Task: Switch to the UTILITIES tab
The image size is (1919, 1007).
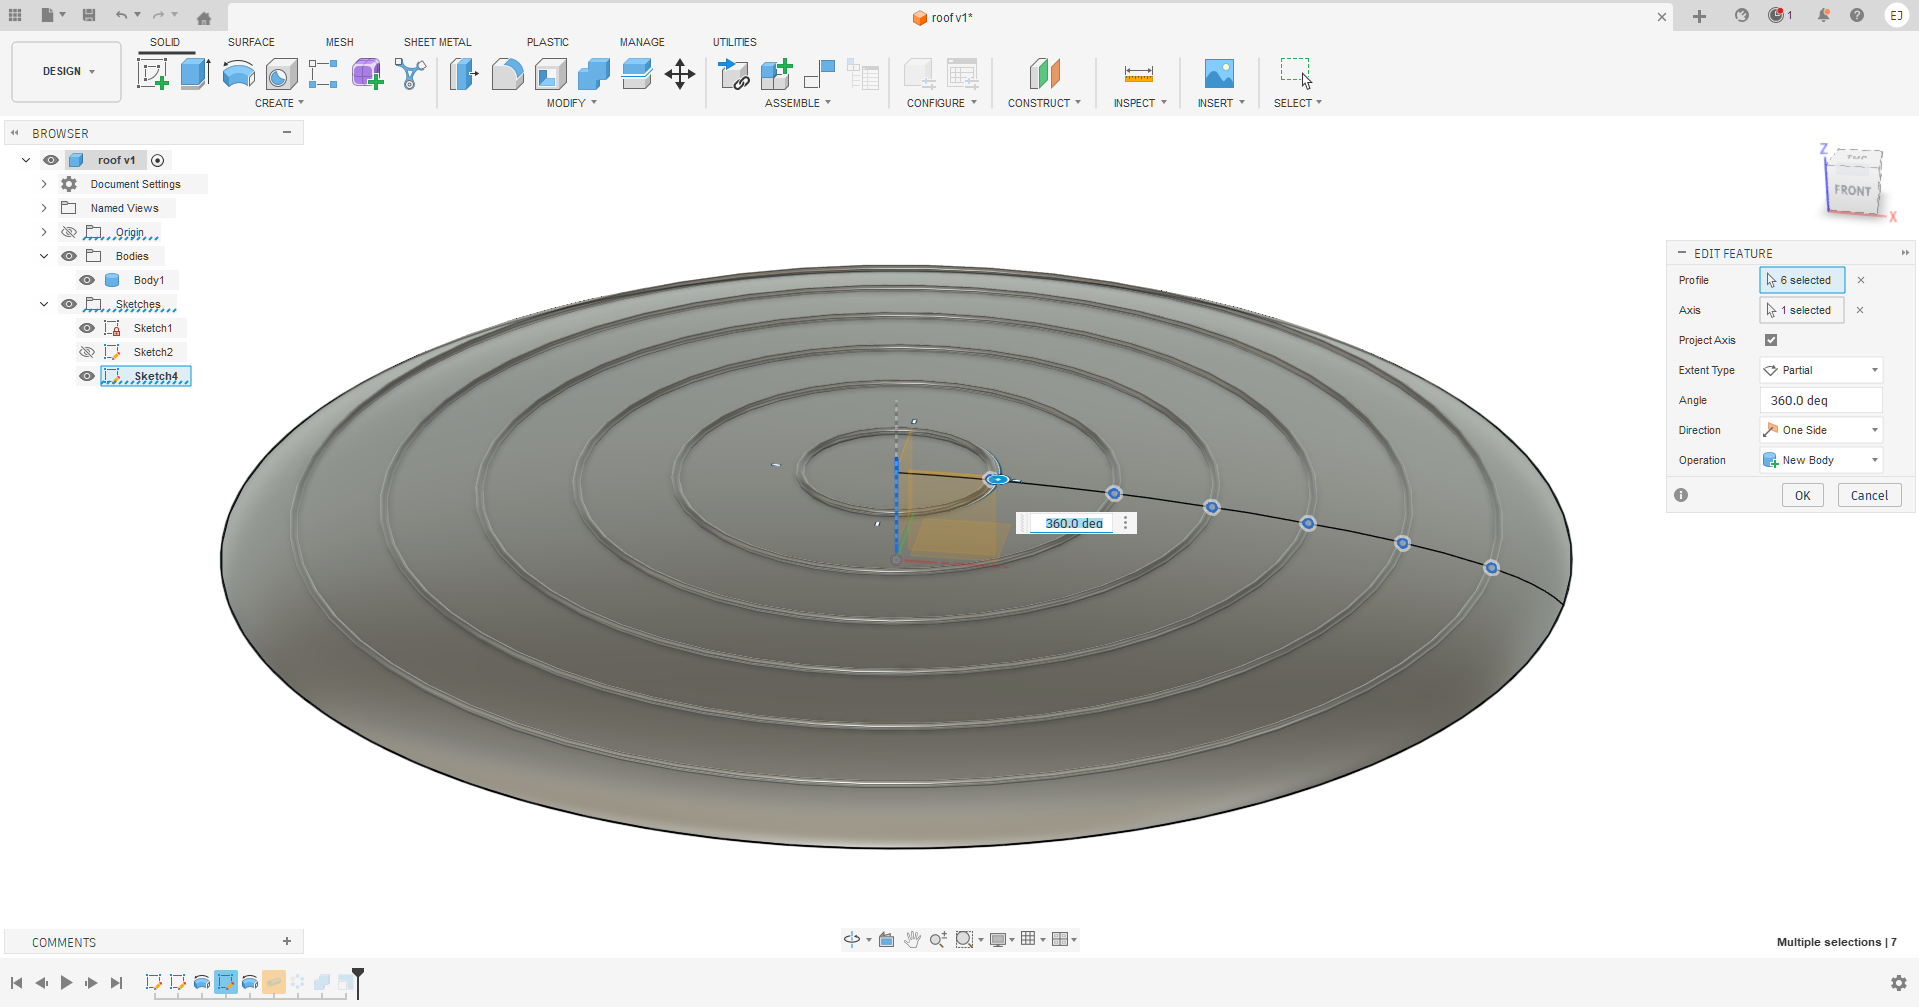Action: [x=734, y=42]
